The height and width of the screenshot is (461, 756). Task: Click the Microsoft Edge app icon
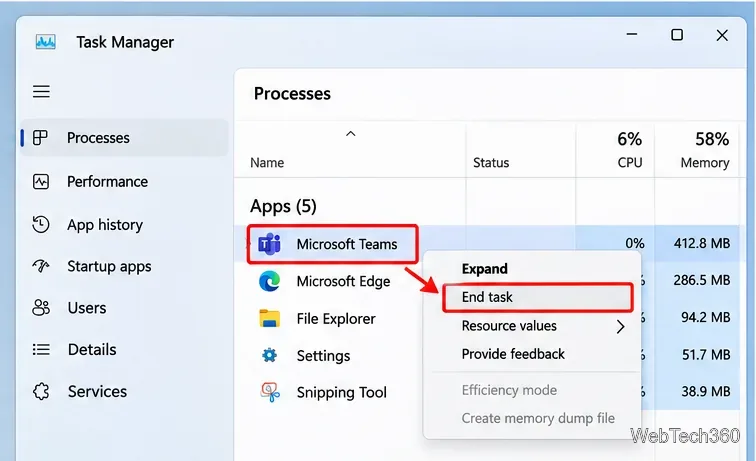(x=269, y=281)
